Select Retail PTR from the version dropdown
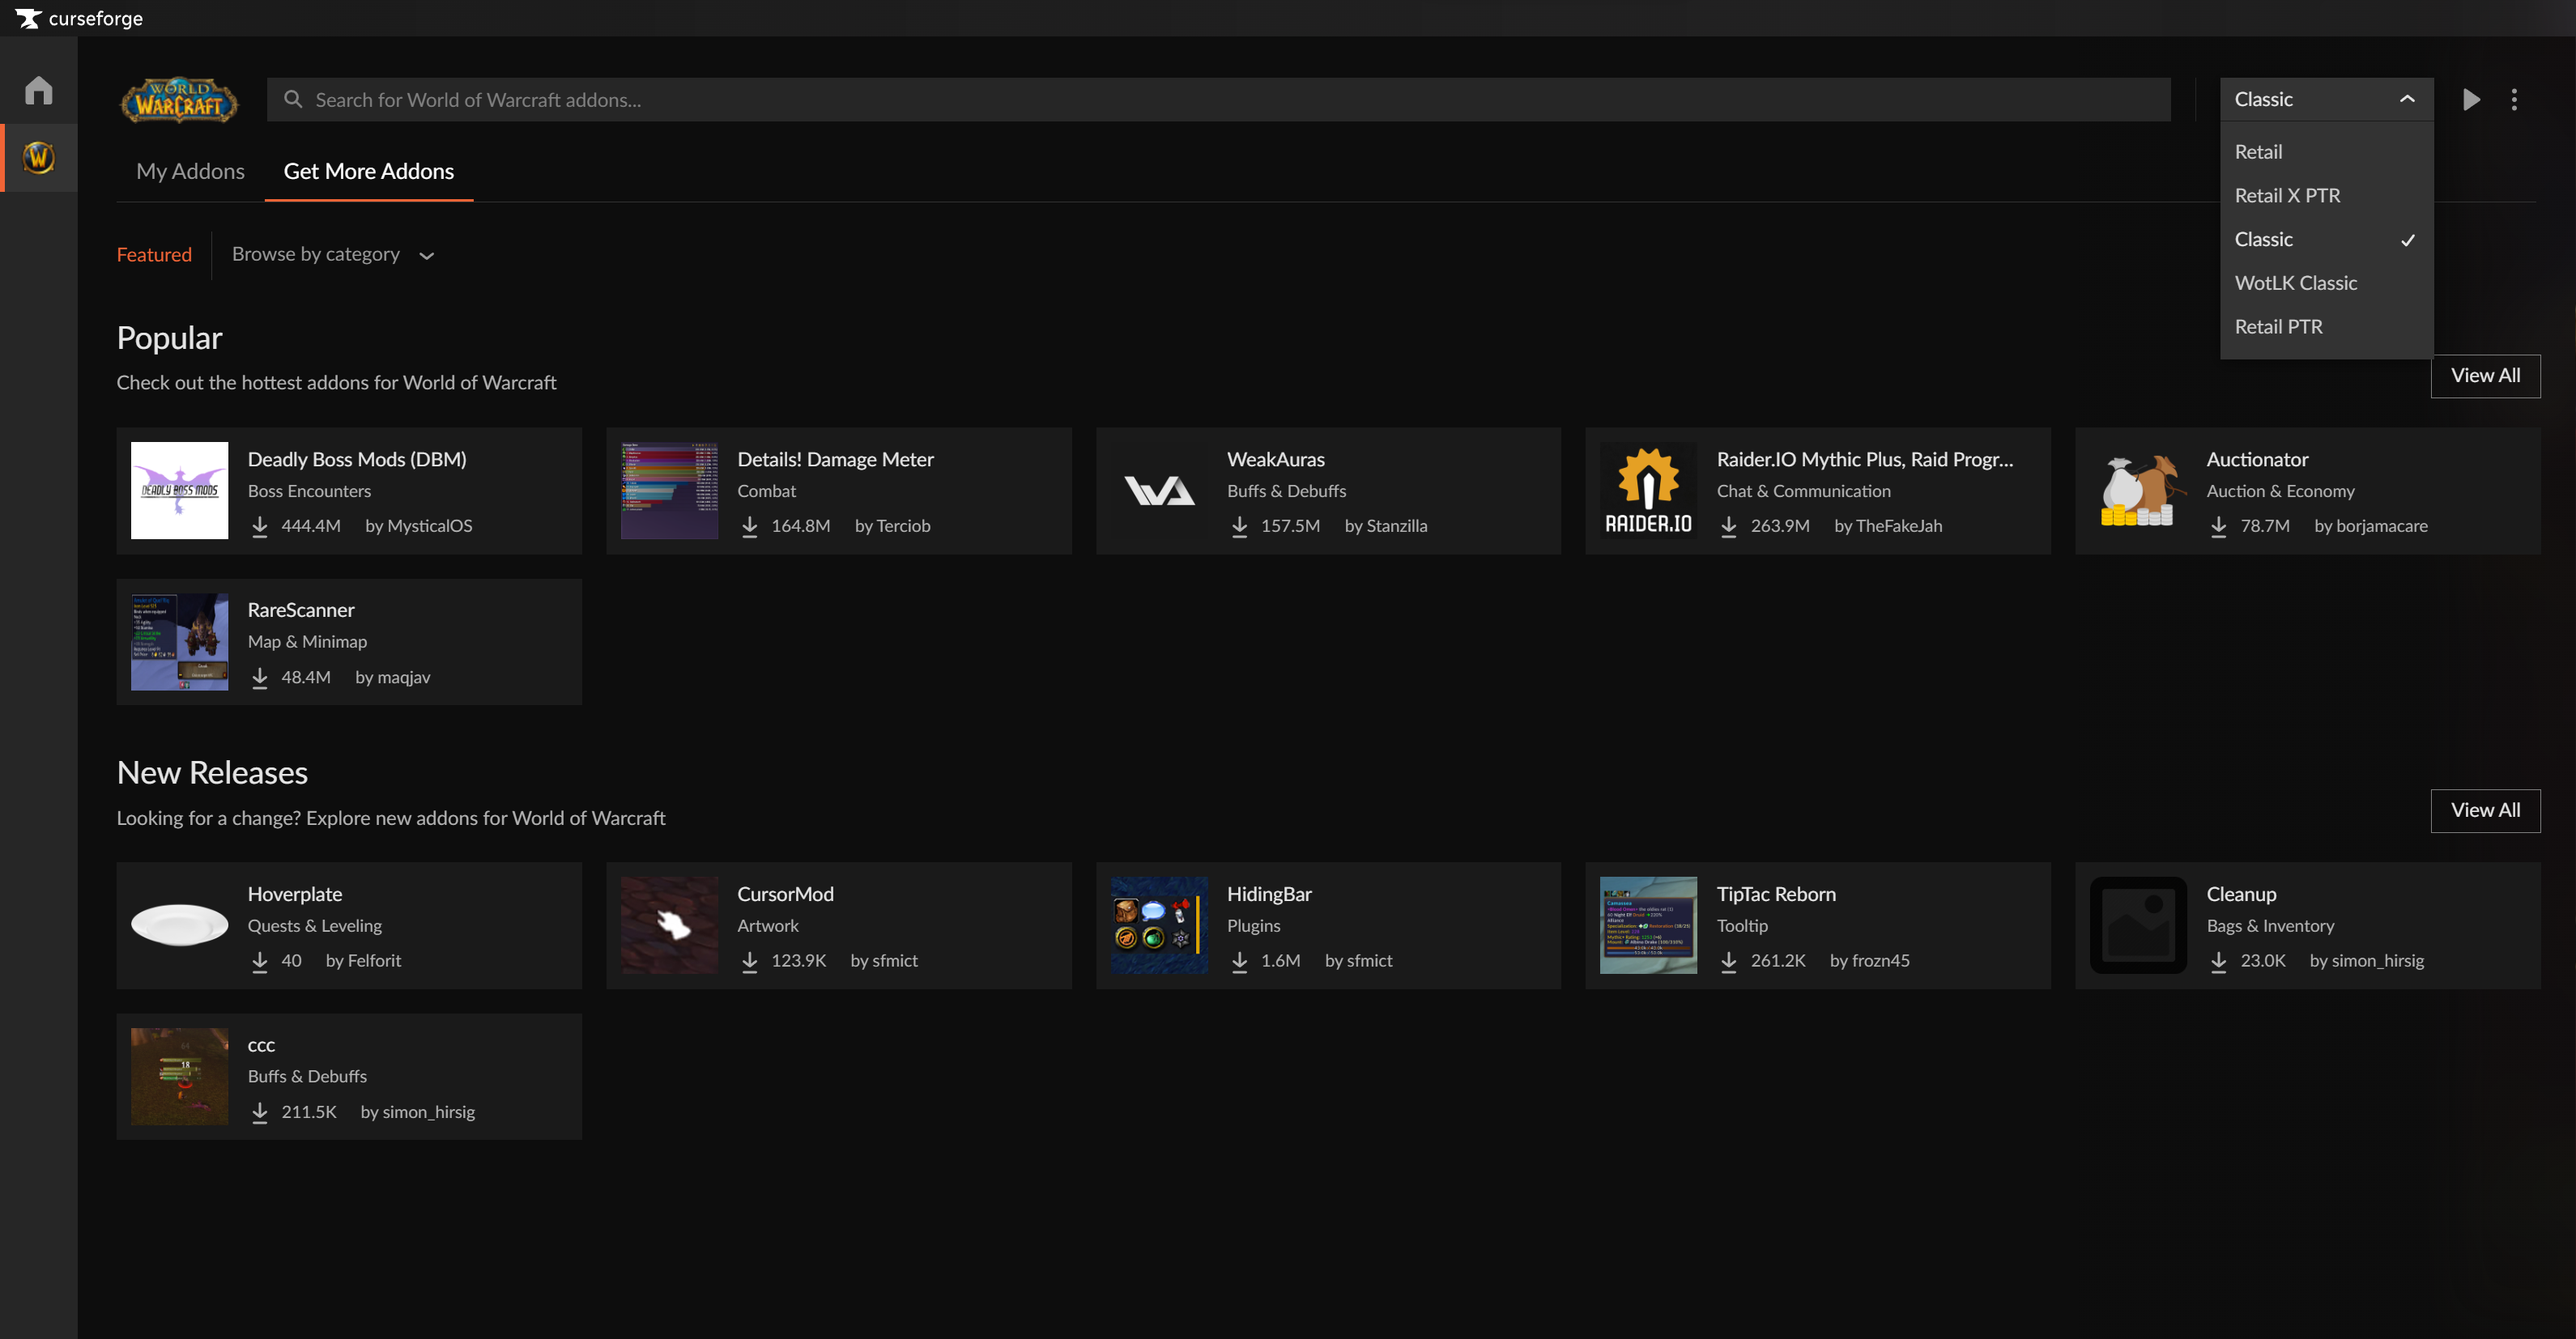 click(x=2279, y=326)
